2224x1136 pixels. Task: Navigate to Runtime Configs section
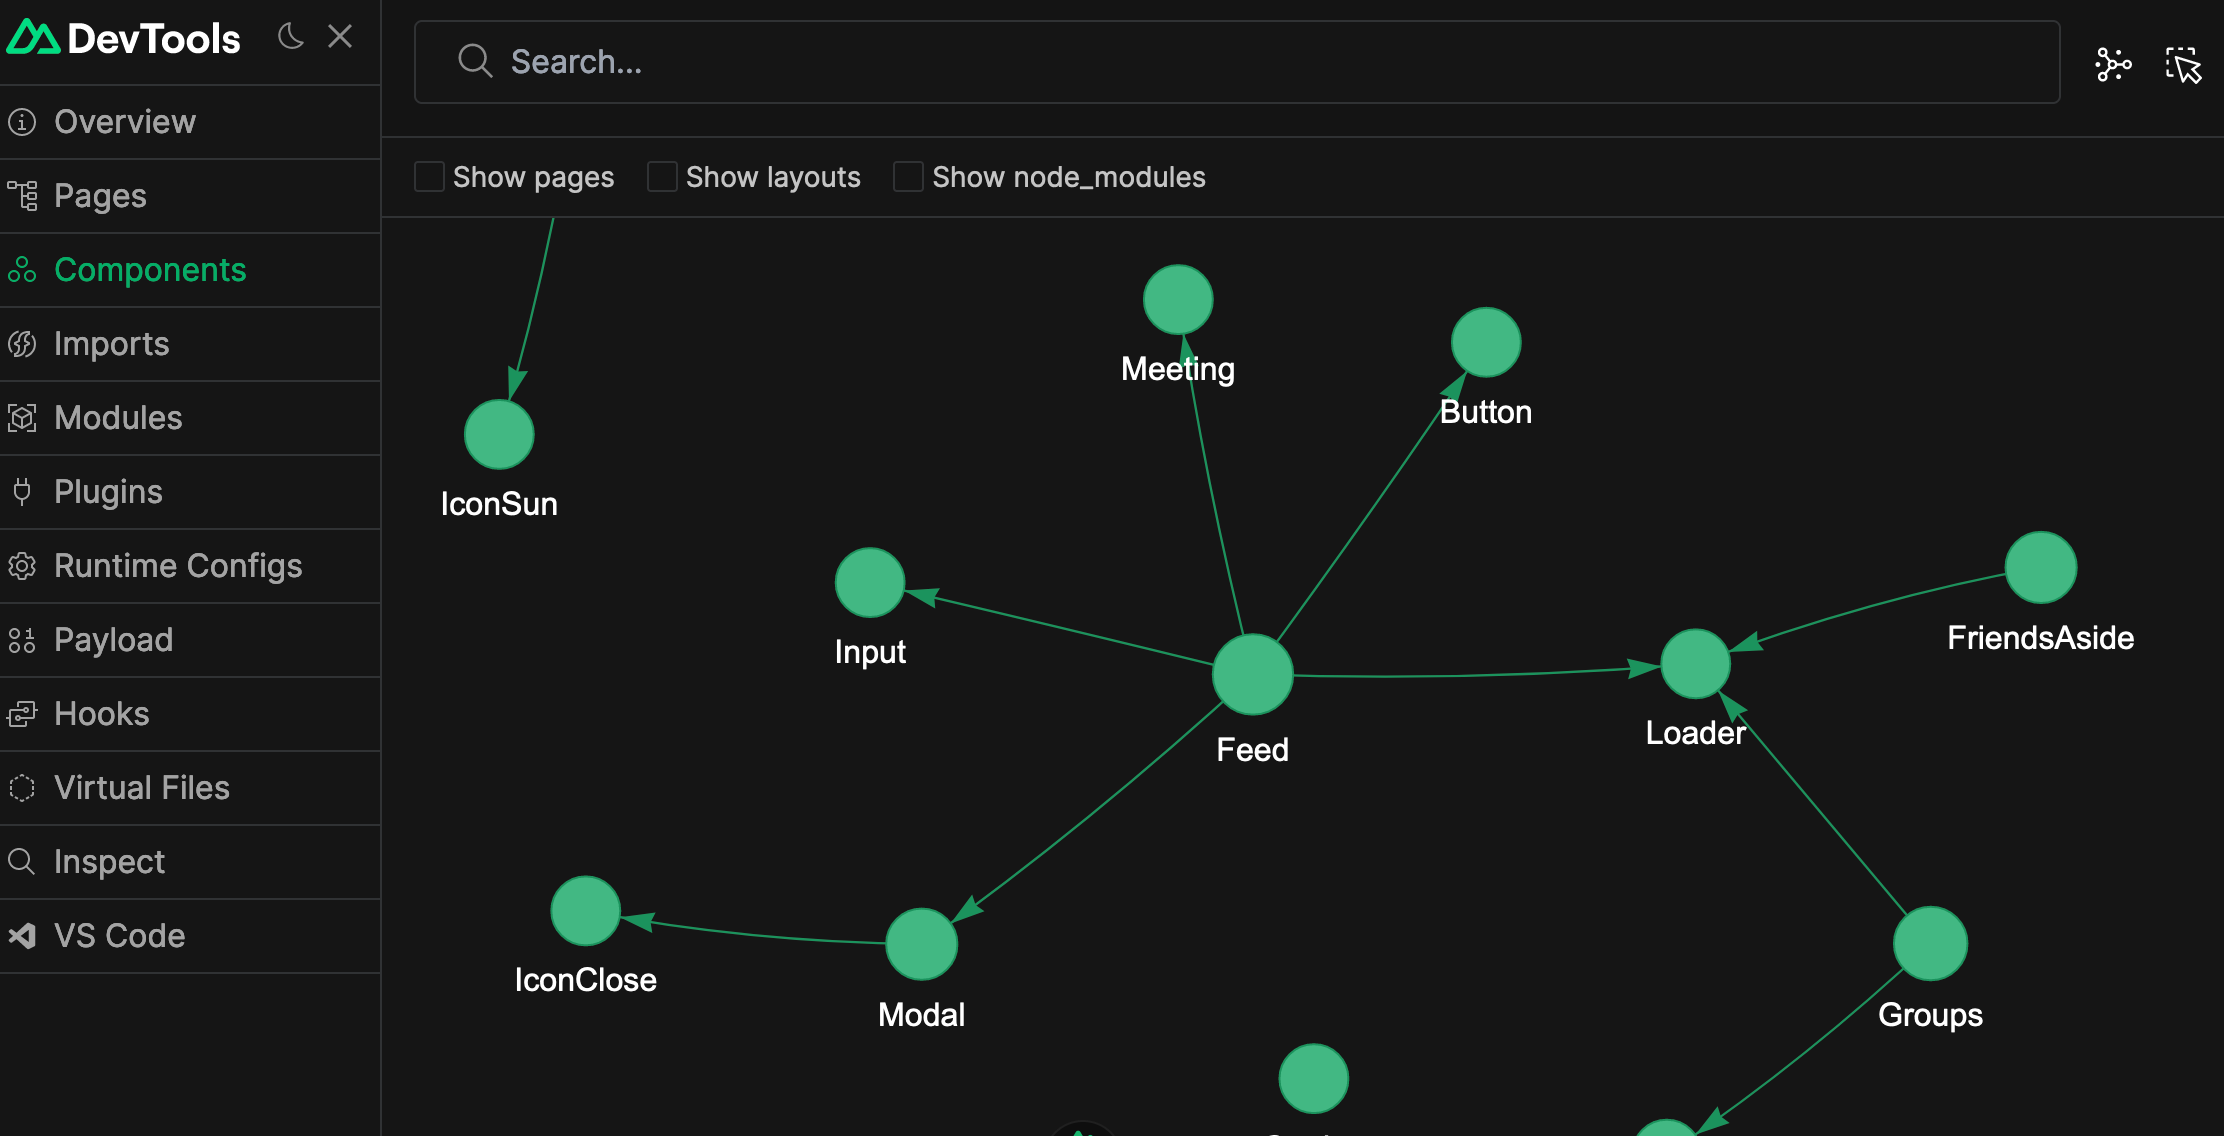[x=177, y=565]
